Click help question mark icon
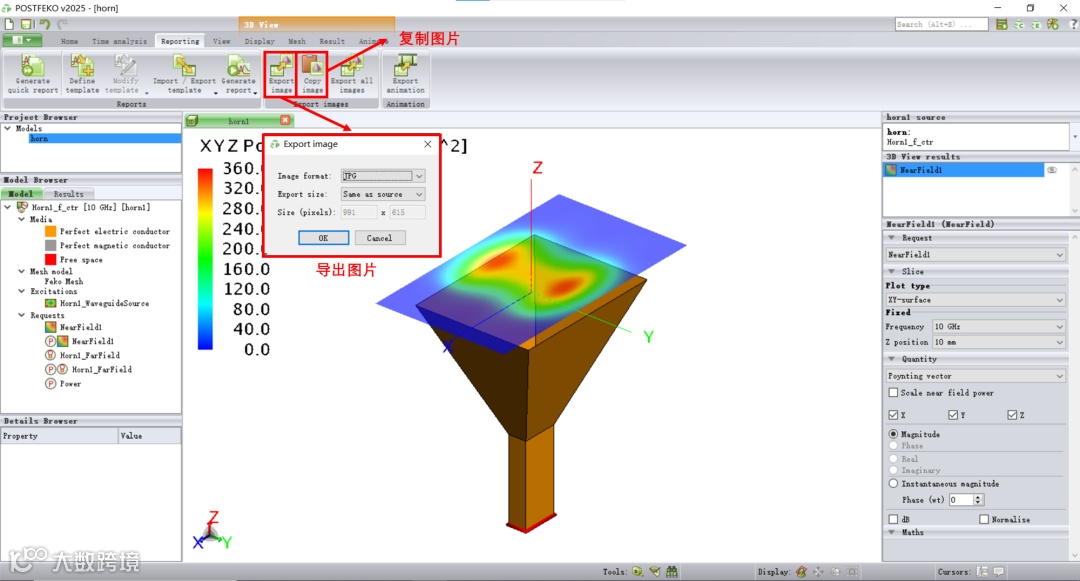Image resolution: width=1080 pixels, height=581 pixels. pyautogui.click(x=1072, y=24)
